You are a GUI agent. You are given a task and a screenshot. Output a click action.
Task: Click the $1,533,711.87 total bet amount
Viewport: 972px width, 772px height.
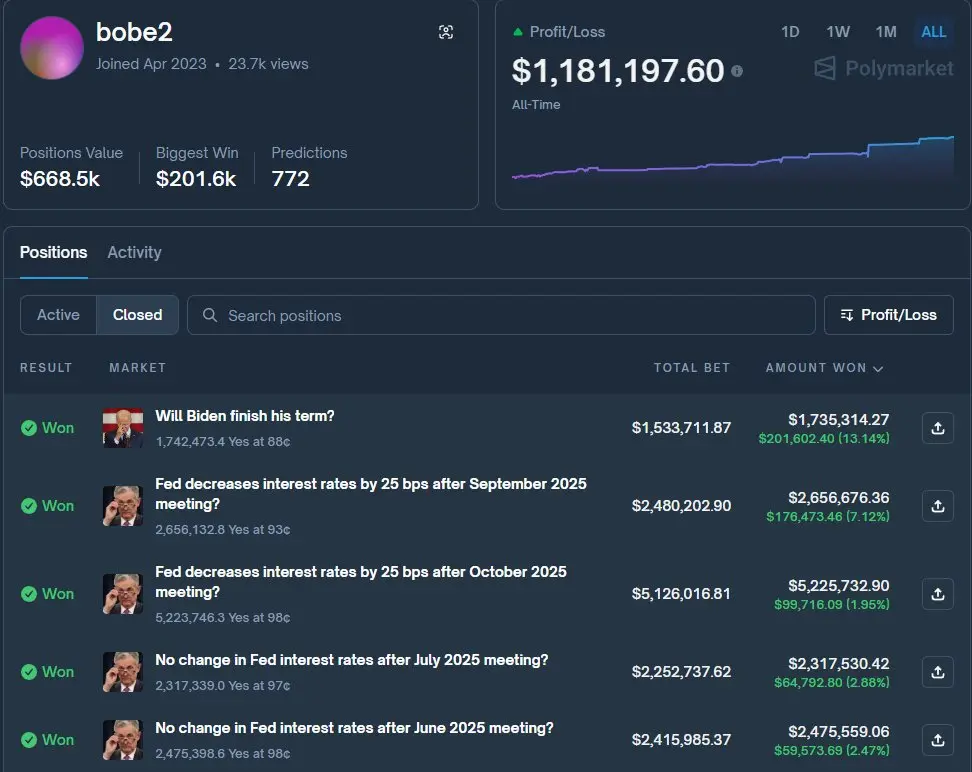681,428
